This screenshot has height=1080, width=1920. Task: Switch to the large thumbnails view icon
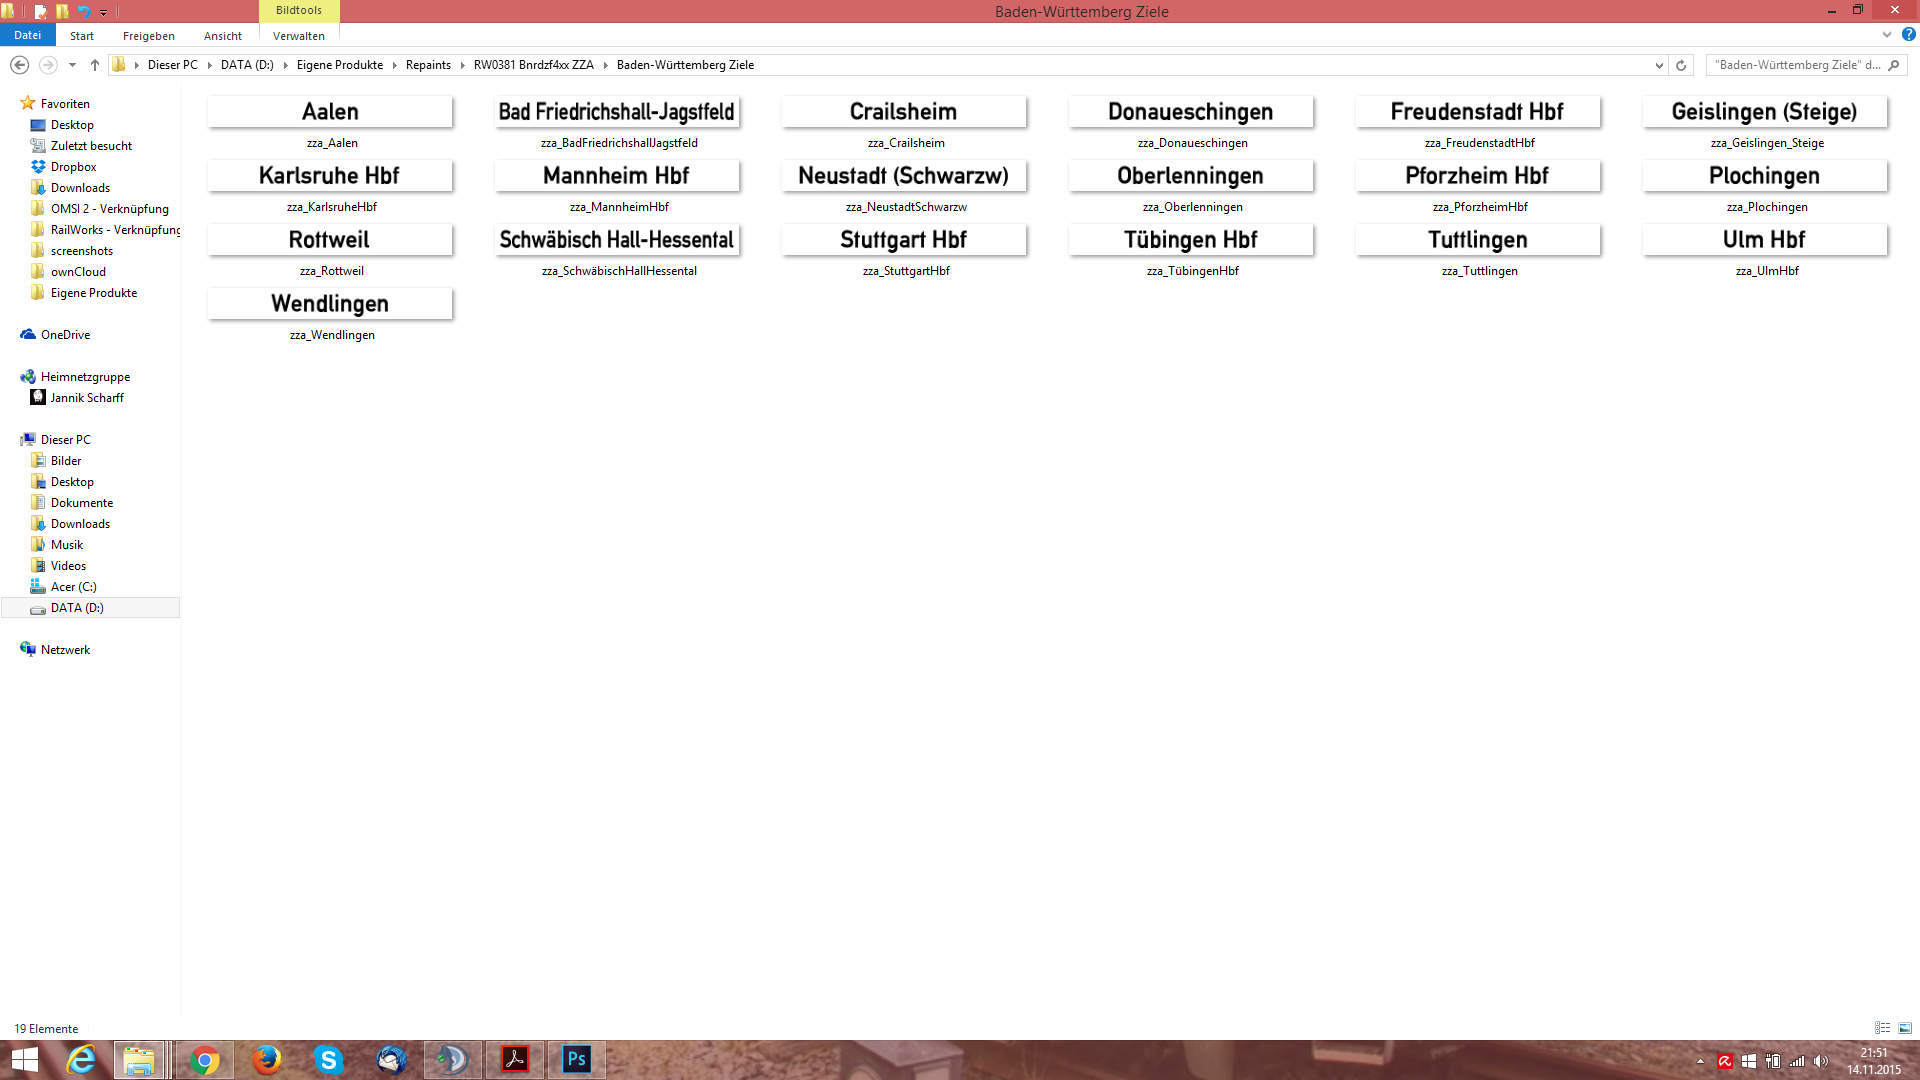point(1905,1028)
